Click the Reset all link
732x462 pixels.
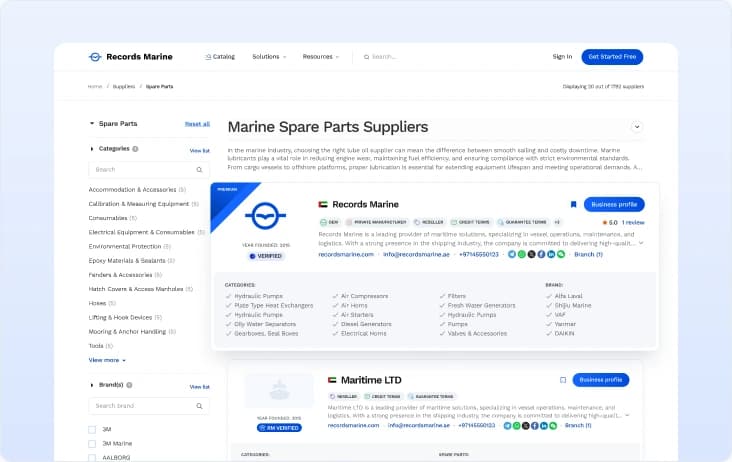click(x=197, y=124)
